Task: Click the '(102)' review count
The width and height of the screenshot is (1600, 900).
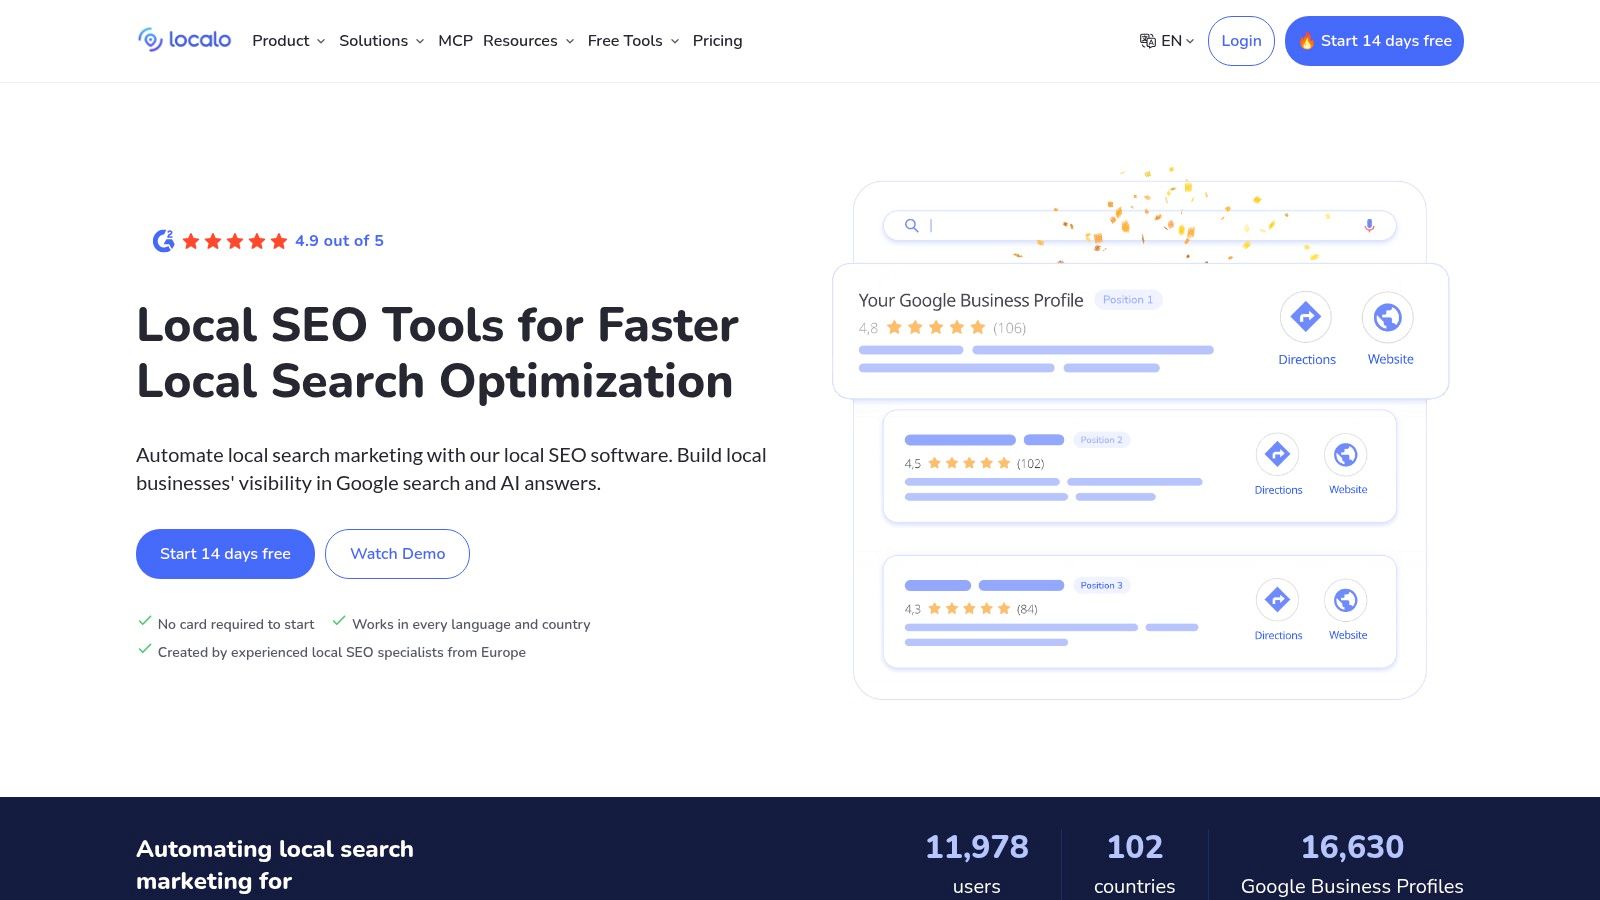Action: [1030, 464]
